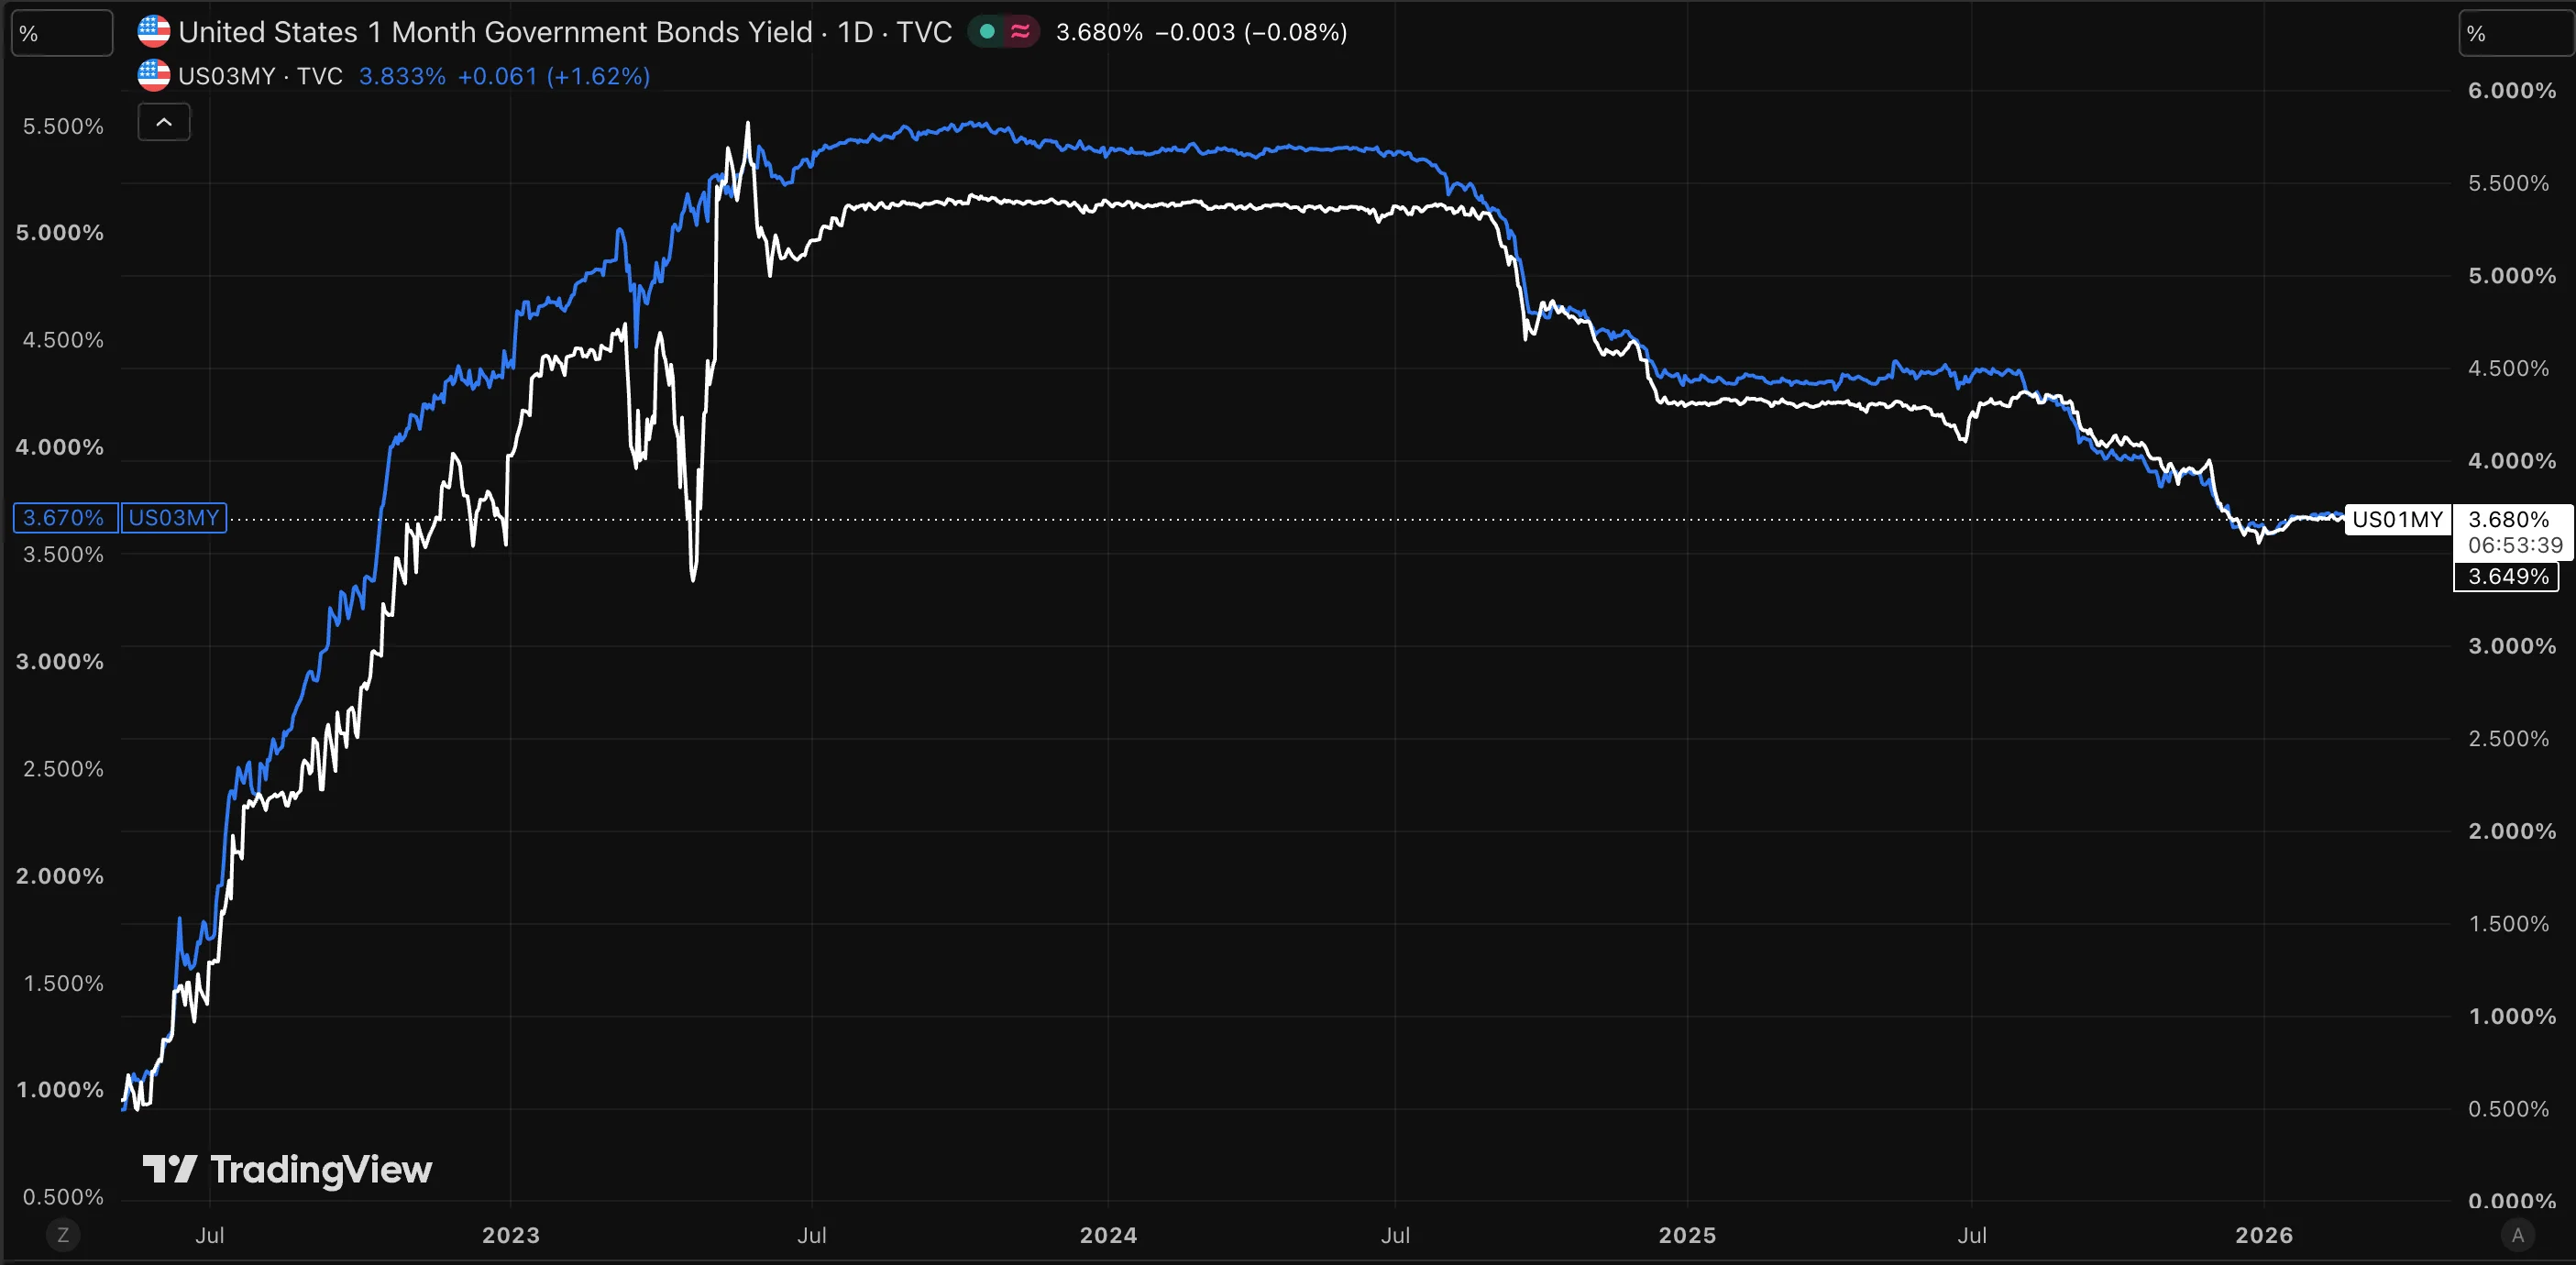
Task: Click the 06:53:39 countdown label
Action: (2515, 546)
